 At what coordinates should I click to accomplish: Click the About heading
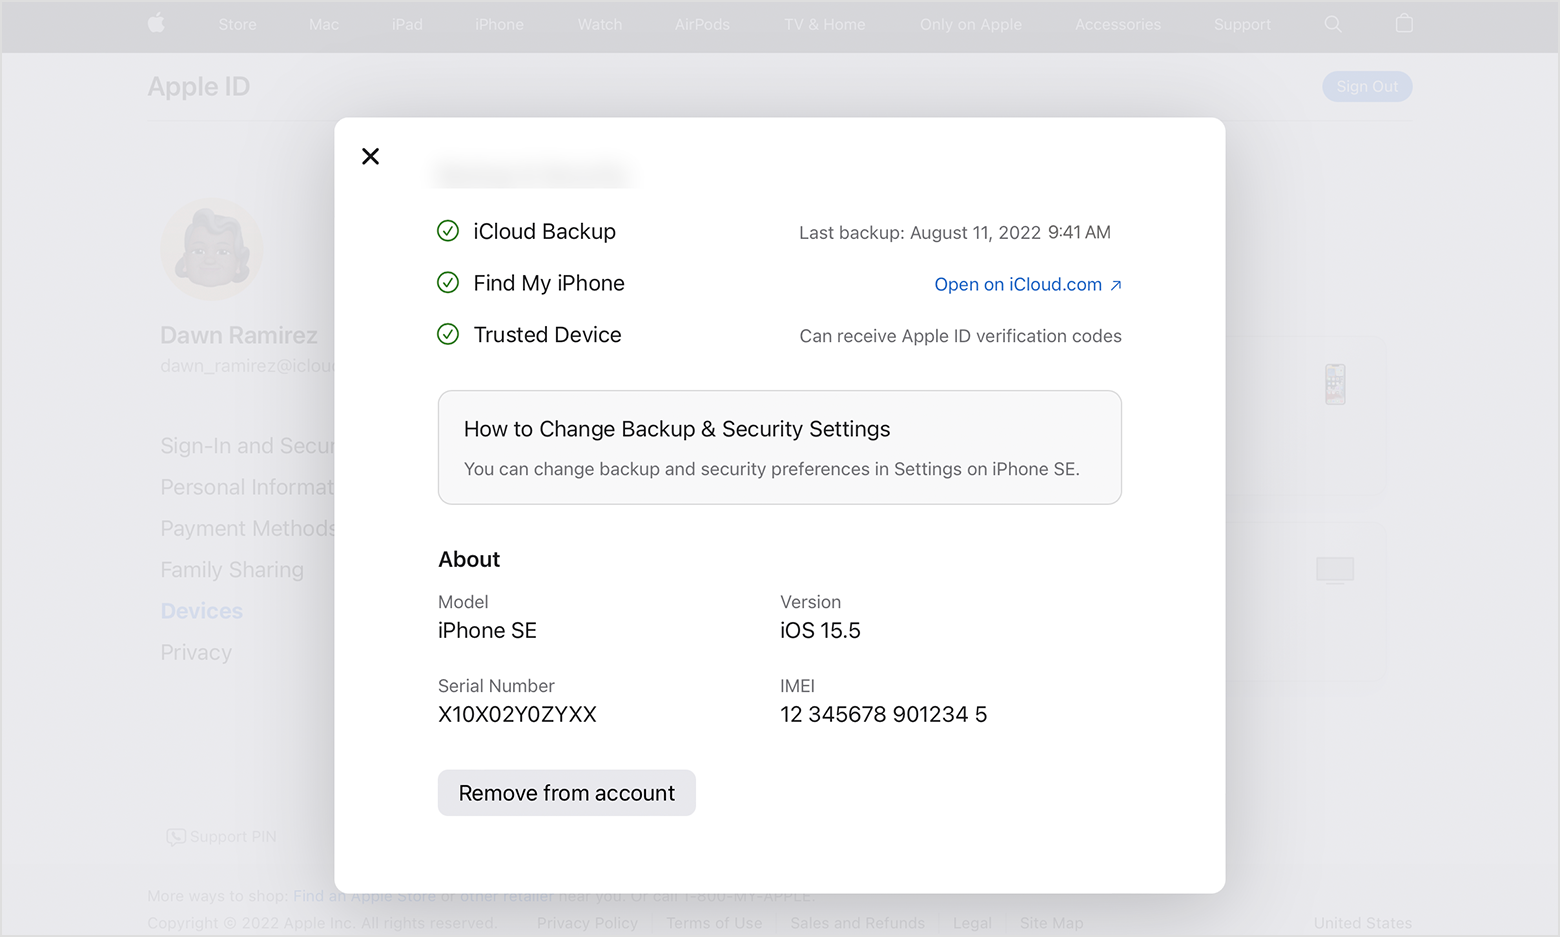tap(469, 560)
